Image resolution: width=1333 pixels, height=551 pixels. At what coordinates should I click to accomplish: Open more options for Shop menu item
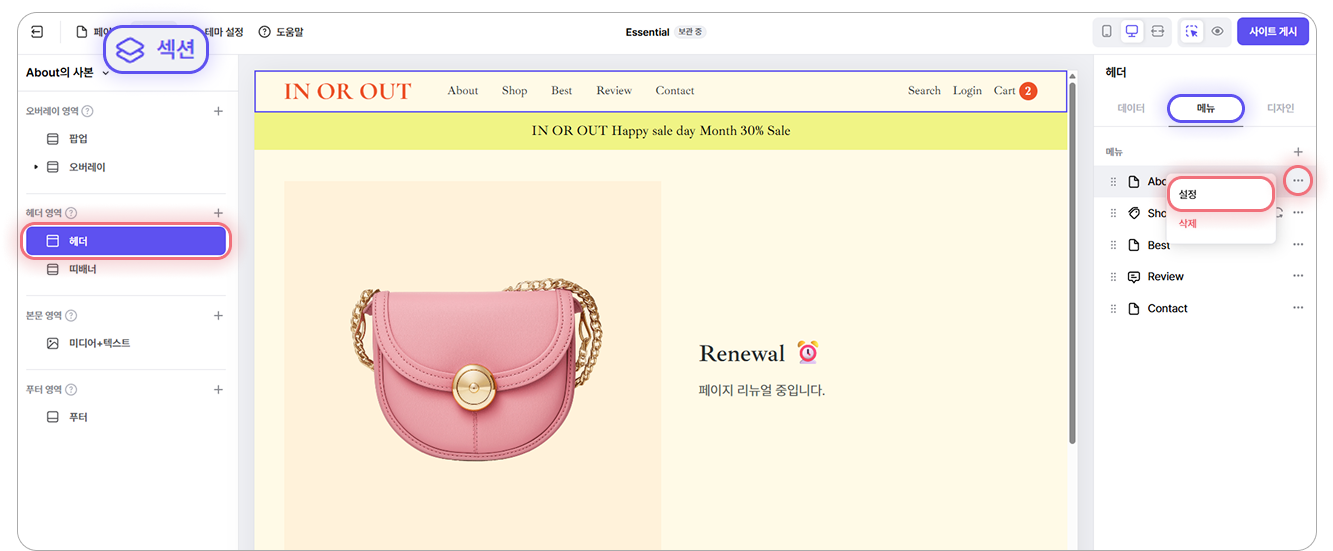pos(1298,213)
